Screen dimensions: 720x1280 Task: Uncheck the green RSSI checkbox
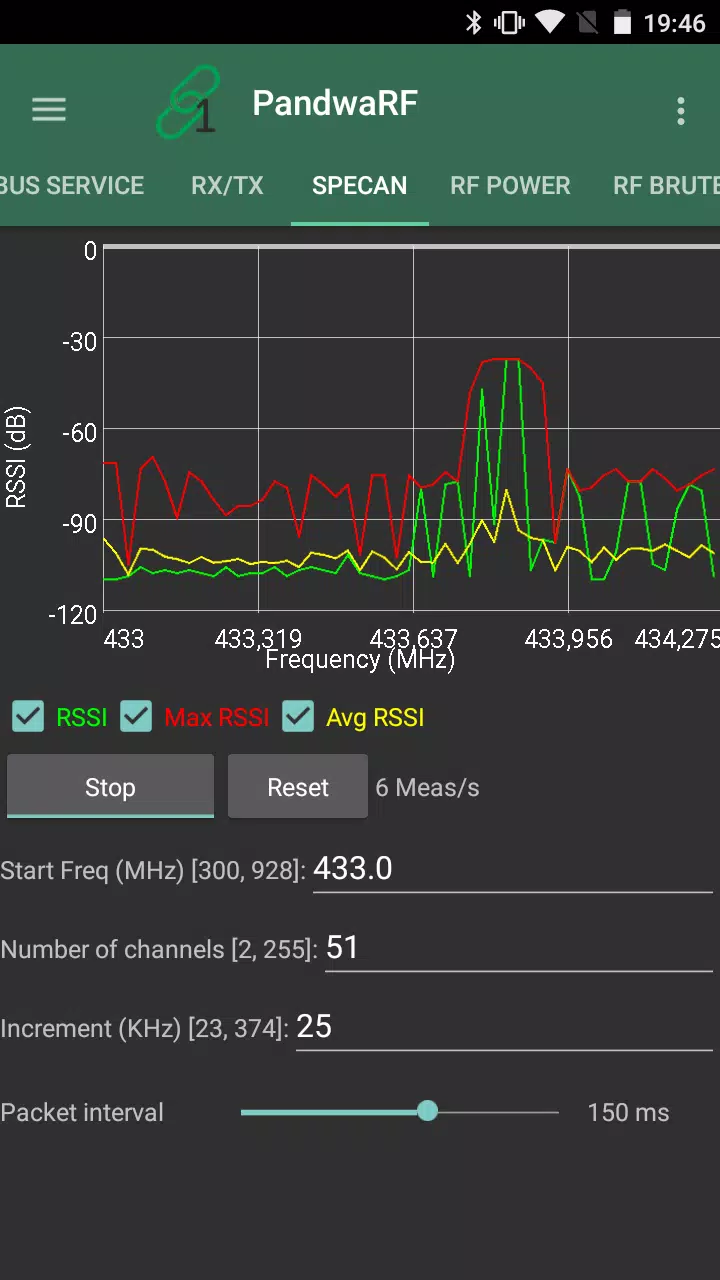tap(28, 716)
